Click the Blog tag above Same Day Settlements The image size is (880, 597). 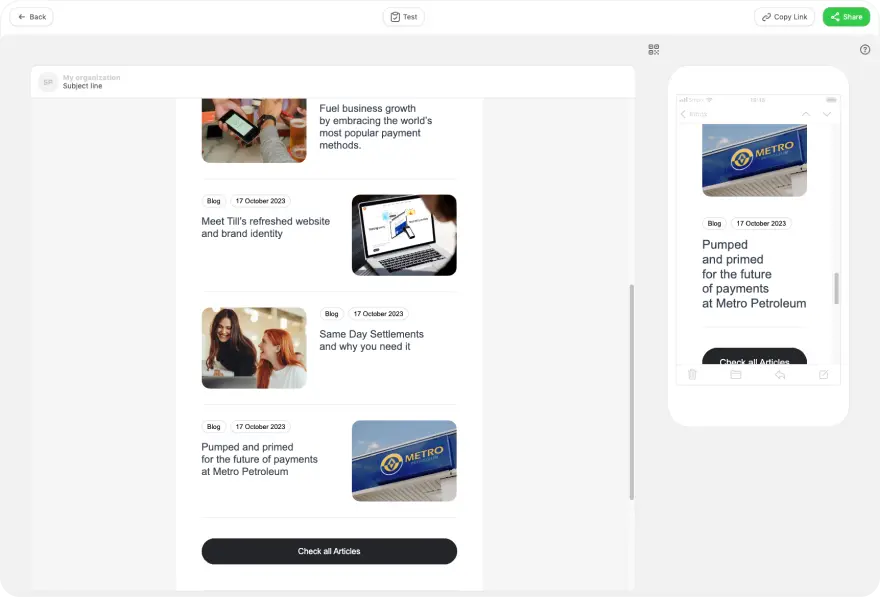332,314
